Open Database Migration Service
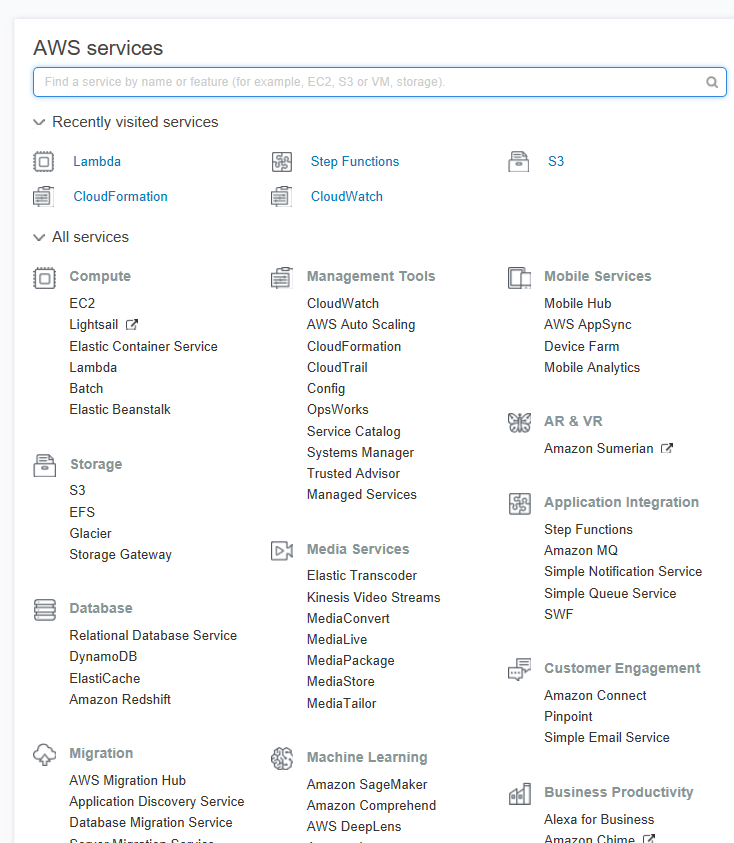This screenshot has height=843, width=734. 151,822
